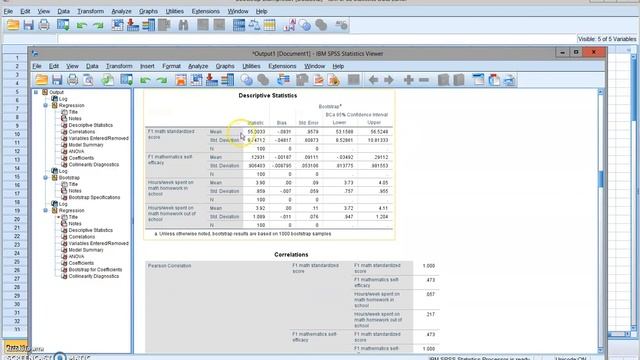Redo icon in Viewer toolbar
This screenshot has width=640, height=360.
(x=162, y=80)
